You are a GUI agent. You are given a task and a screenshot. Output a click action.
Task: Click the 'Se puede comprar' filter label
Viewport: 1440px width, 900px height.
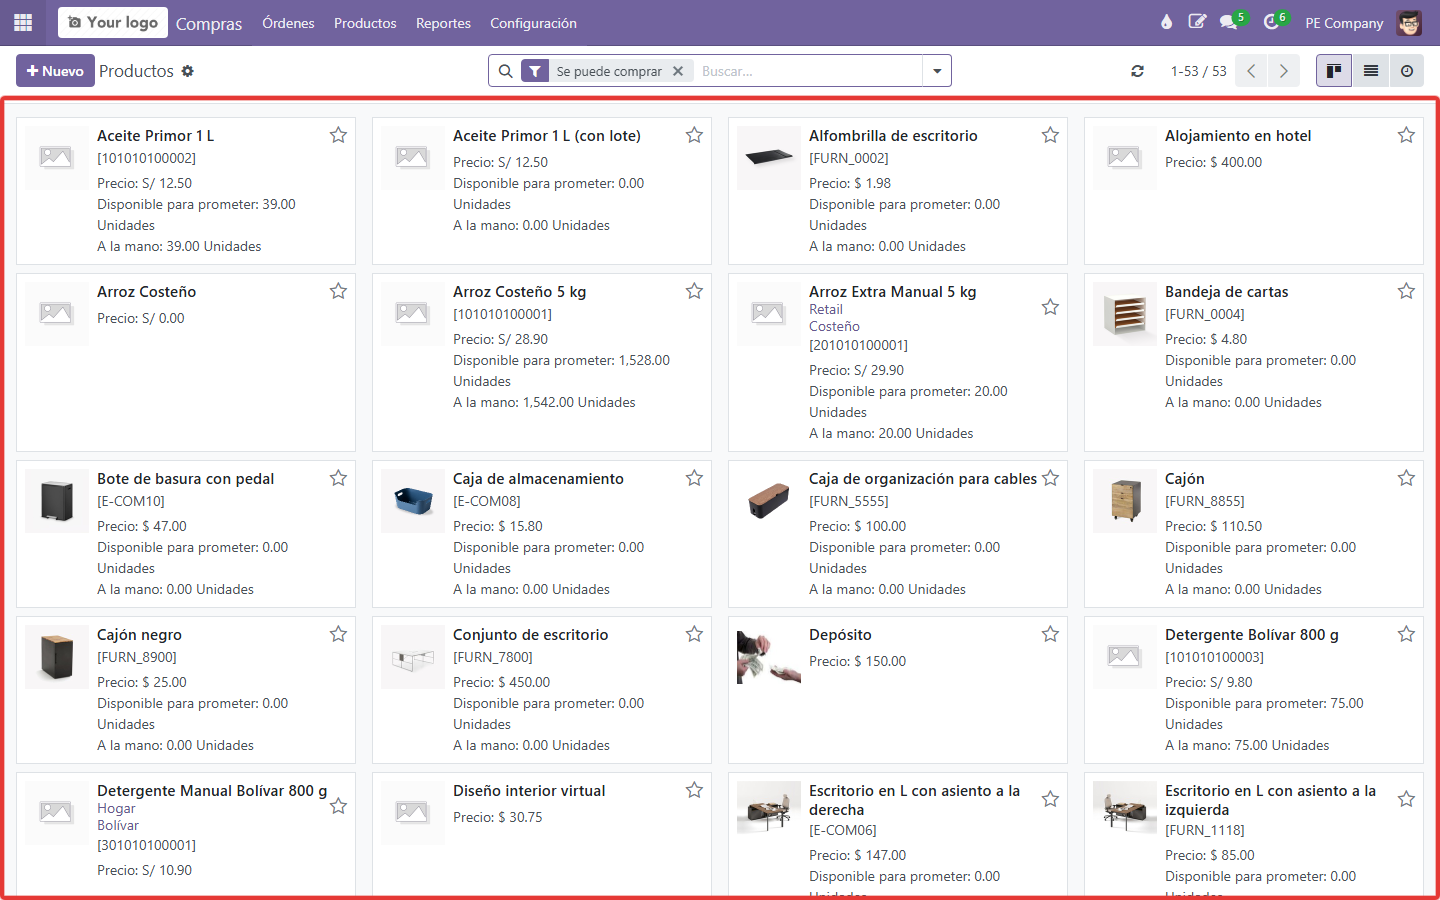coord(609,71)
